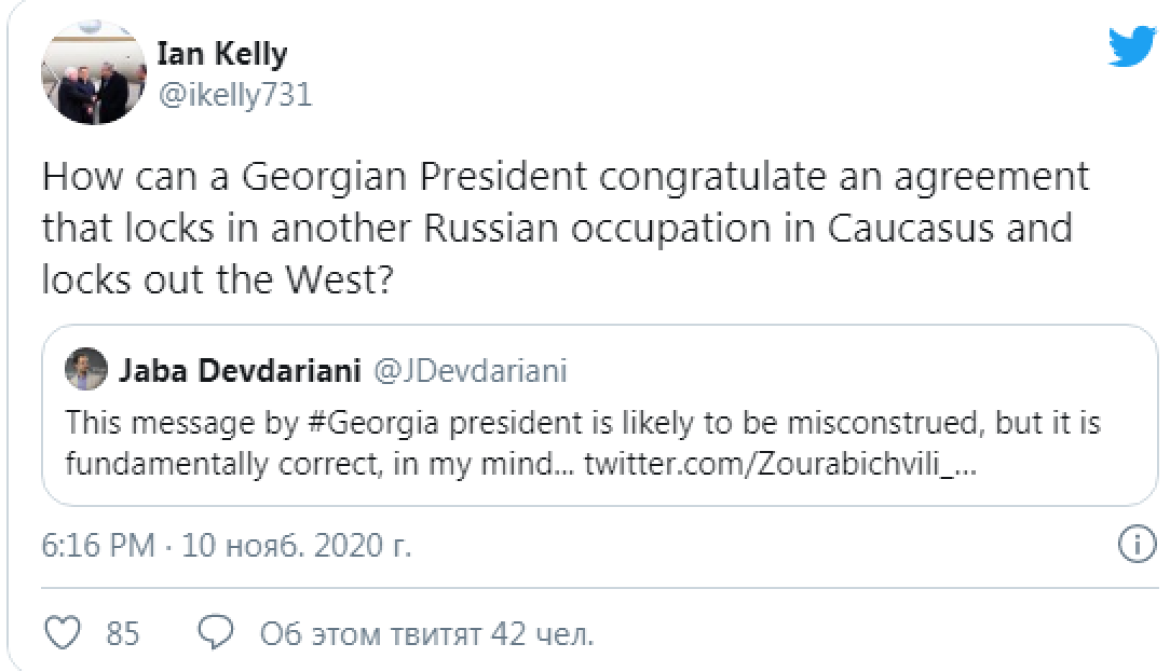
Task: Click the '10 нояб. 2020 г.' date
Action: click(296, 547)
